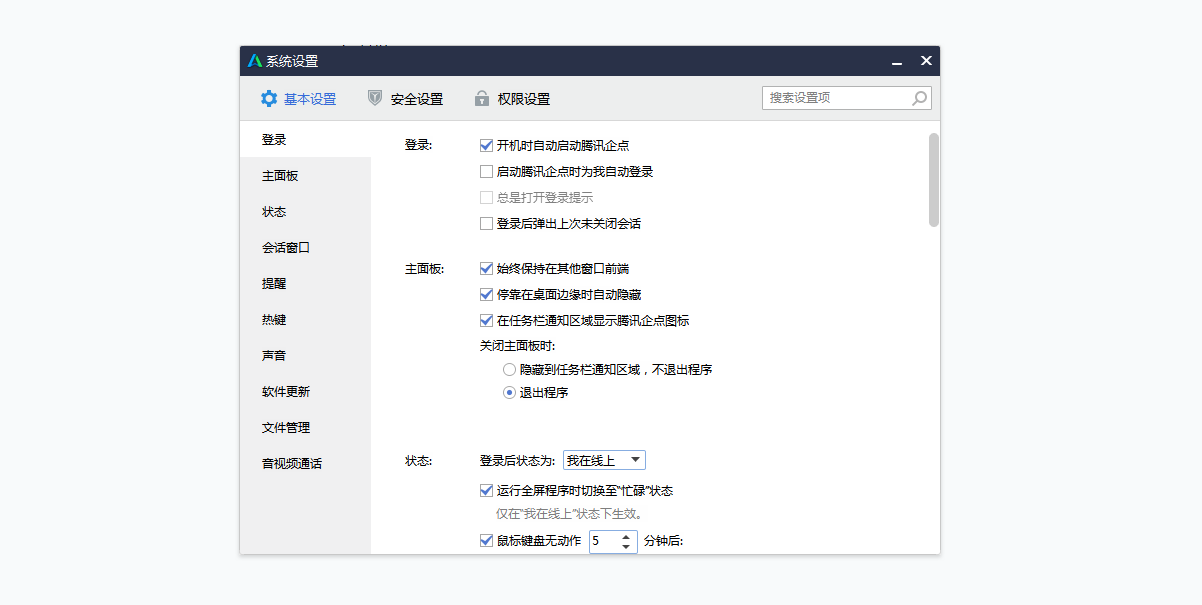Toggle 始终保持在其他窗口前端 checkbox

pyautogui.click(x=487, y=268)
